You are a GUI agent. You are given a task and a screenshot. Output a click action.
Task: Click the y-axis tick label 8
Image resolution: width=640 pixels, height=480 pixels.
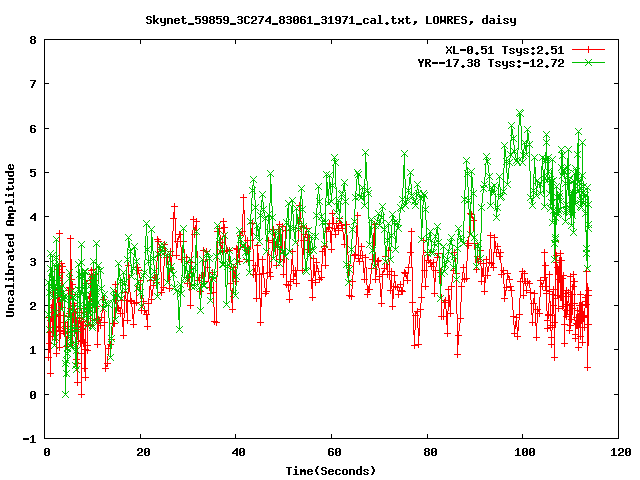(33, 40)
